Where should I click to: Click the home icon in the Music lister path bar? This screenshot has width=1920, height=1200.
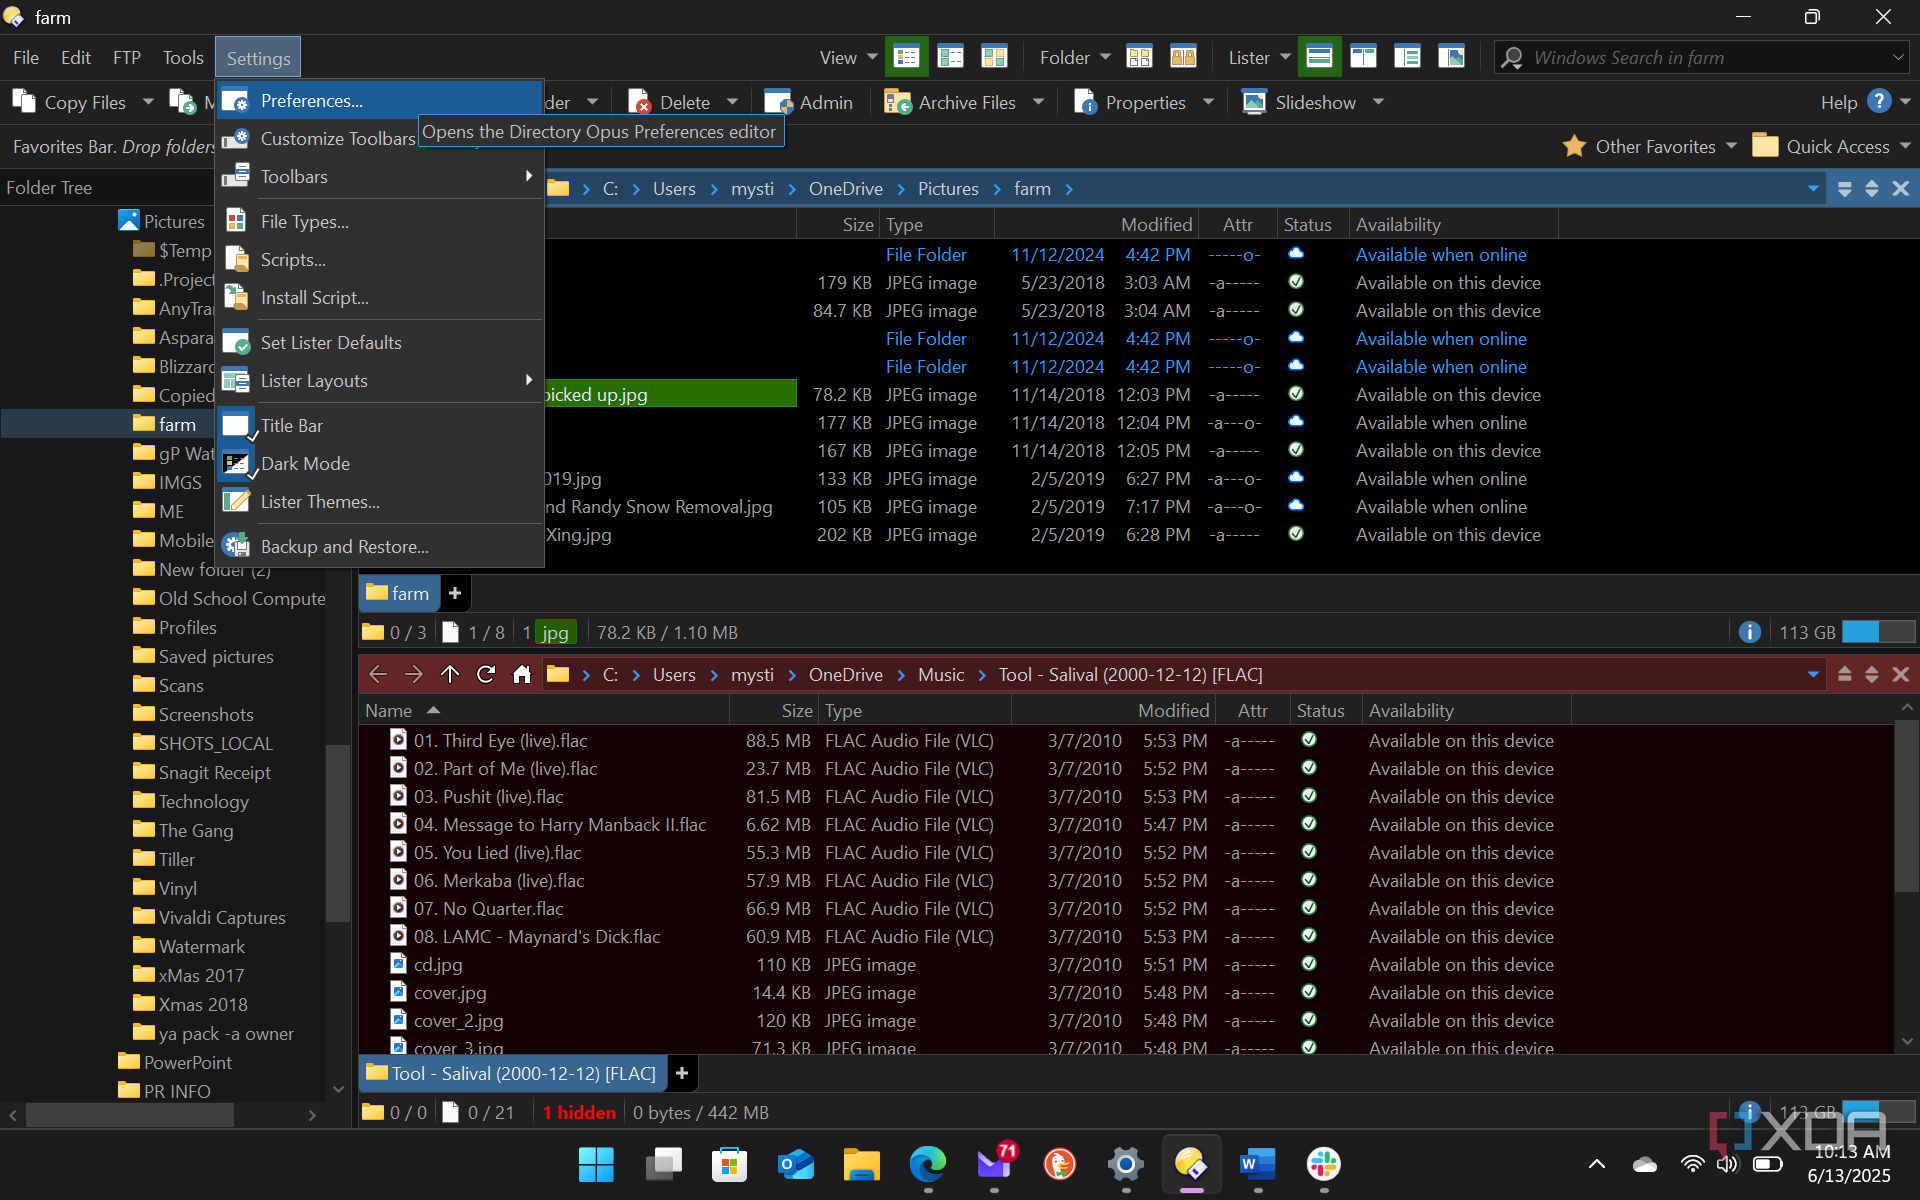(522, 675)
